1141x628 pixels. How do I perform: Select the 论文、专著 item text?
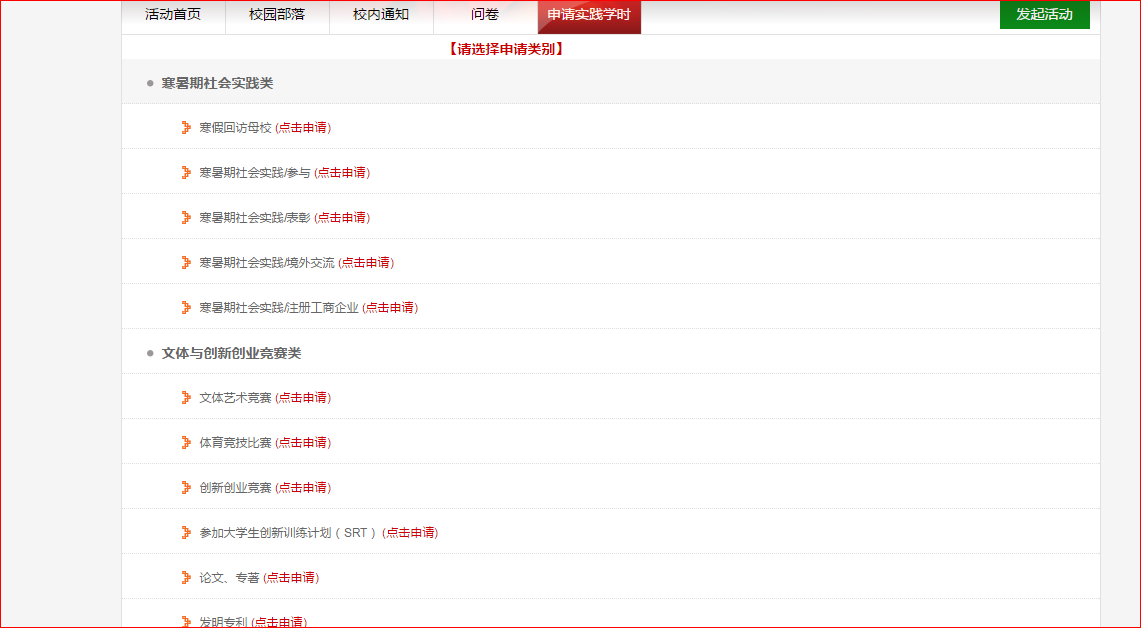(229, 579)
